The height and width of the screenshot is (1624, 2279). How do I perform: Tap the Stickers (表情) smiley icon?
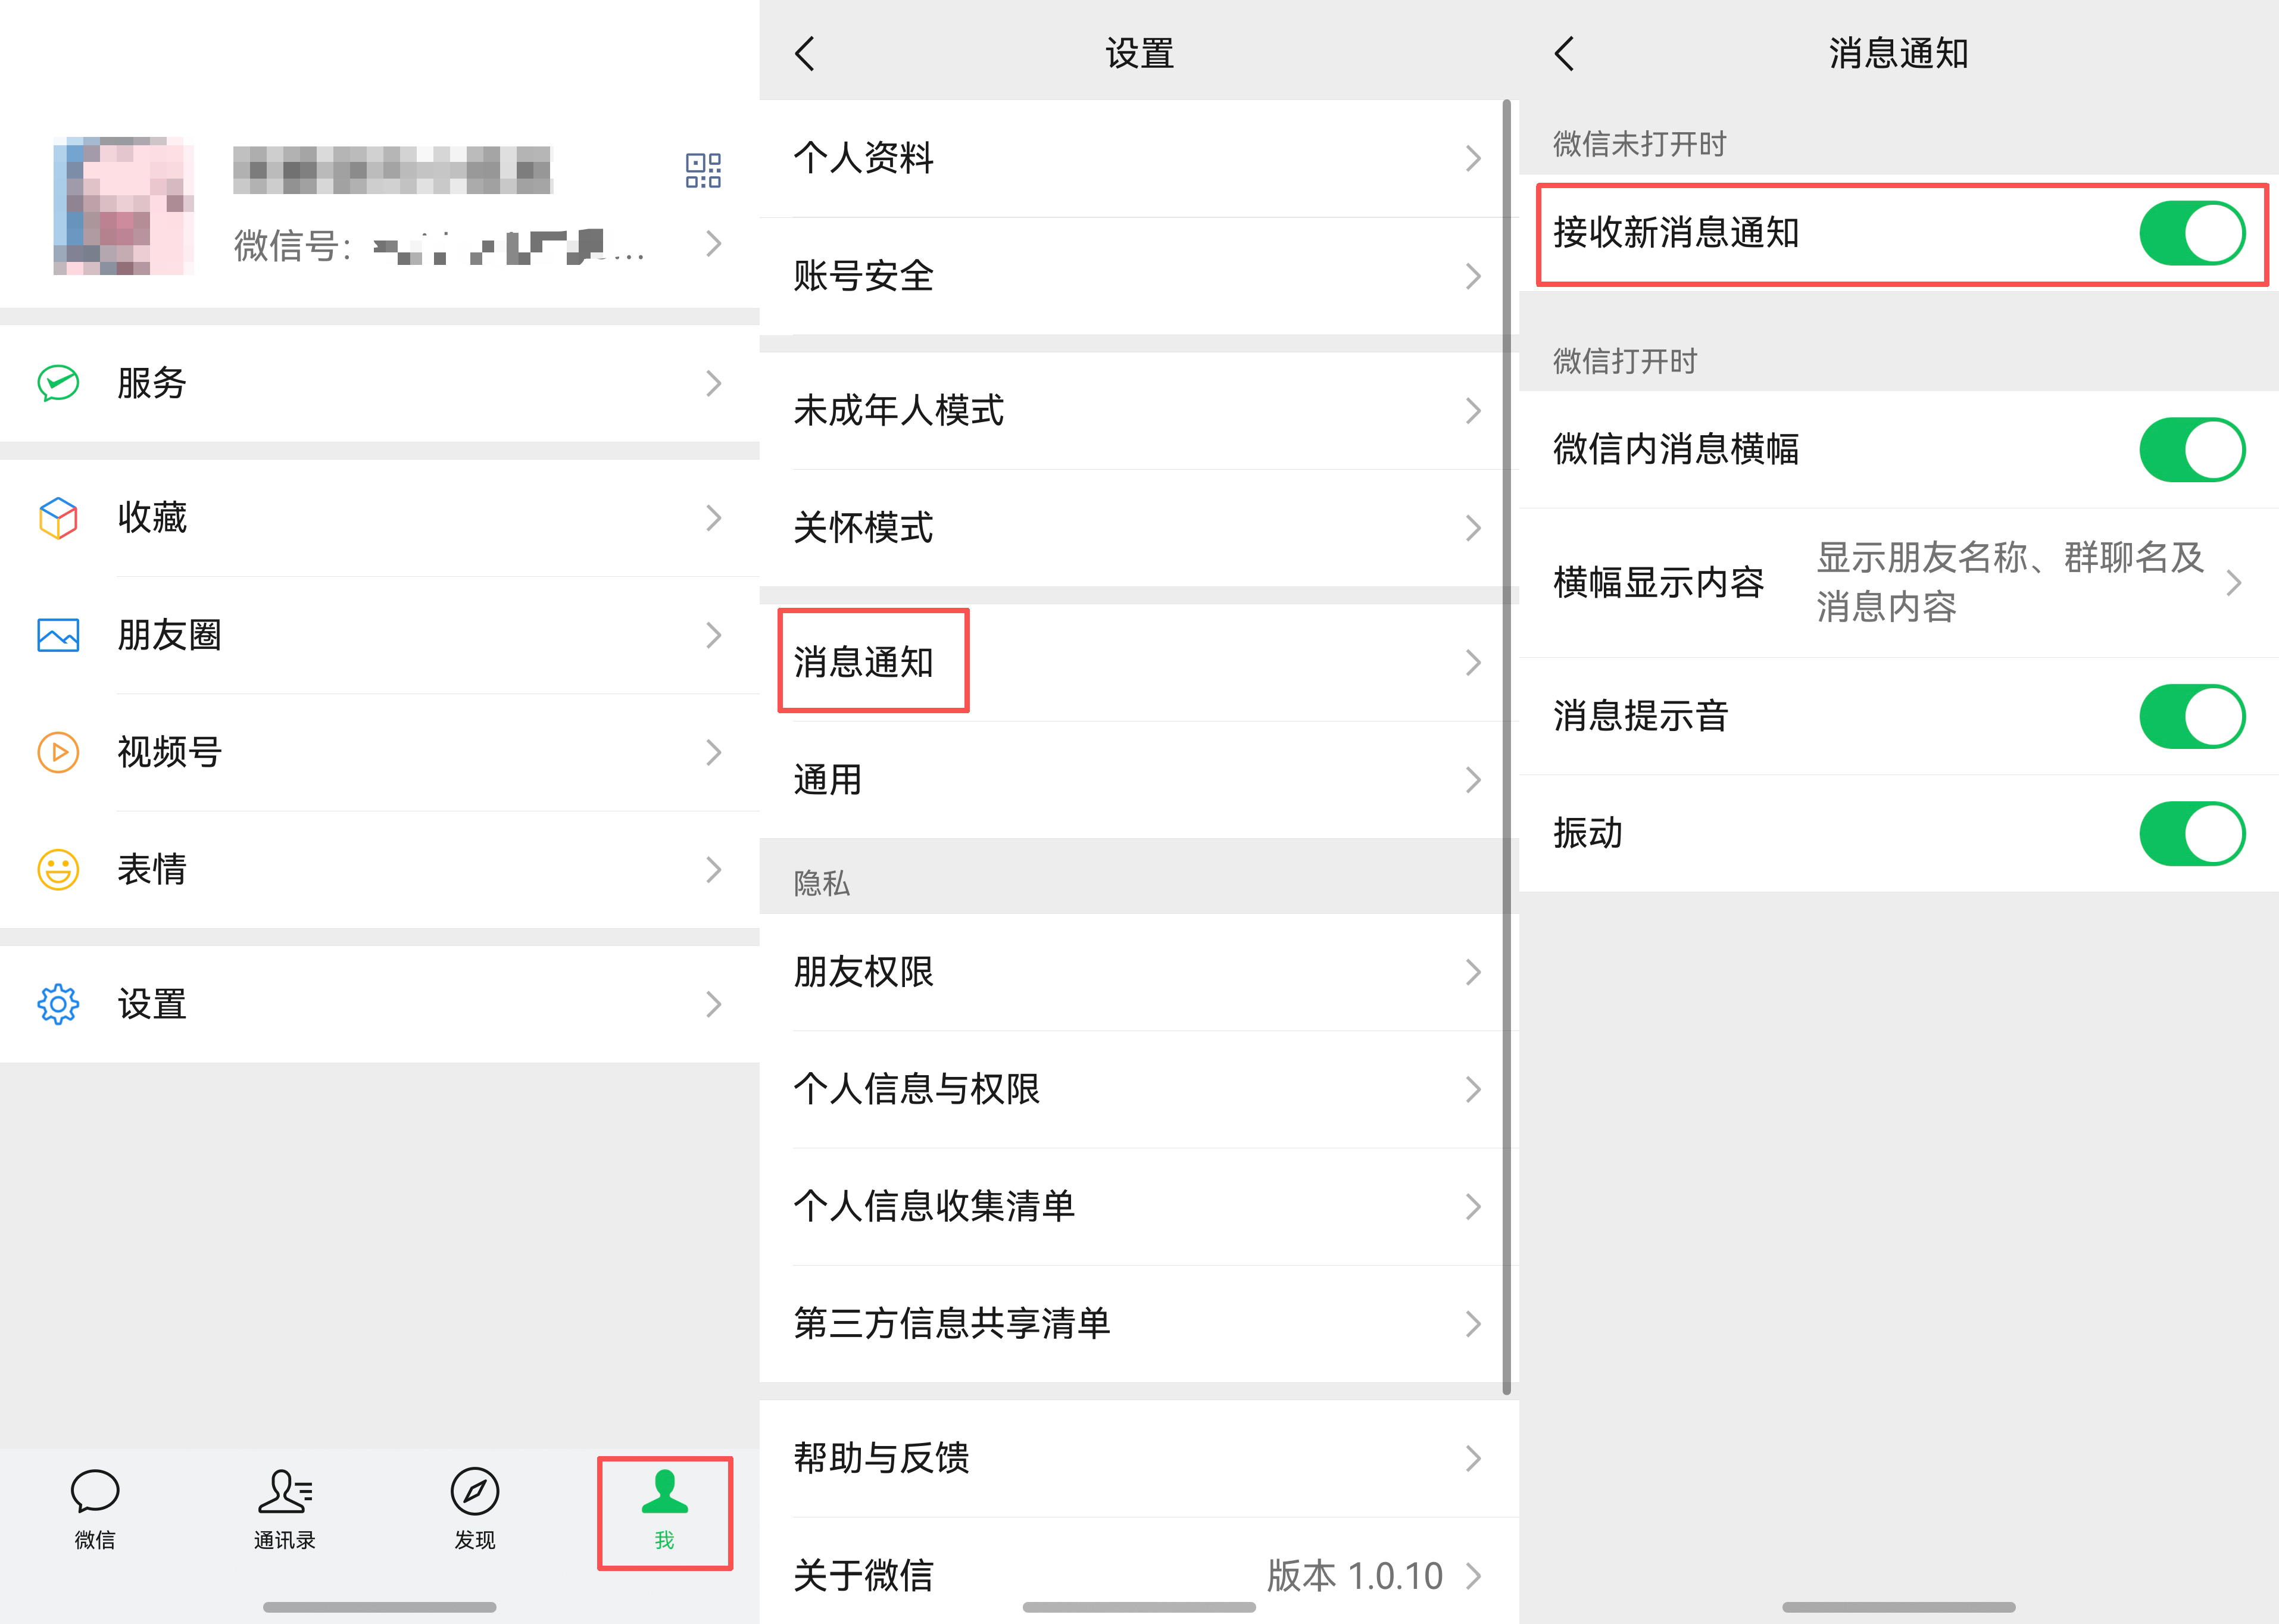pos(58,869)
